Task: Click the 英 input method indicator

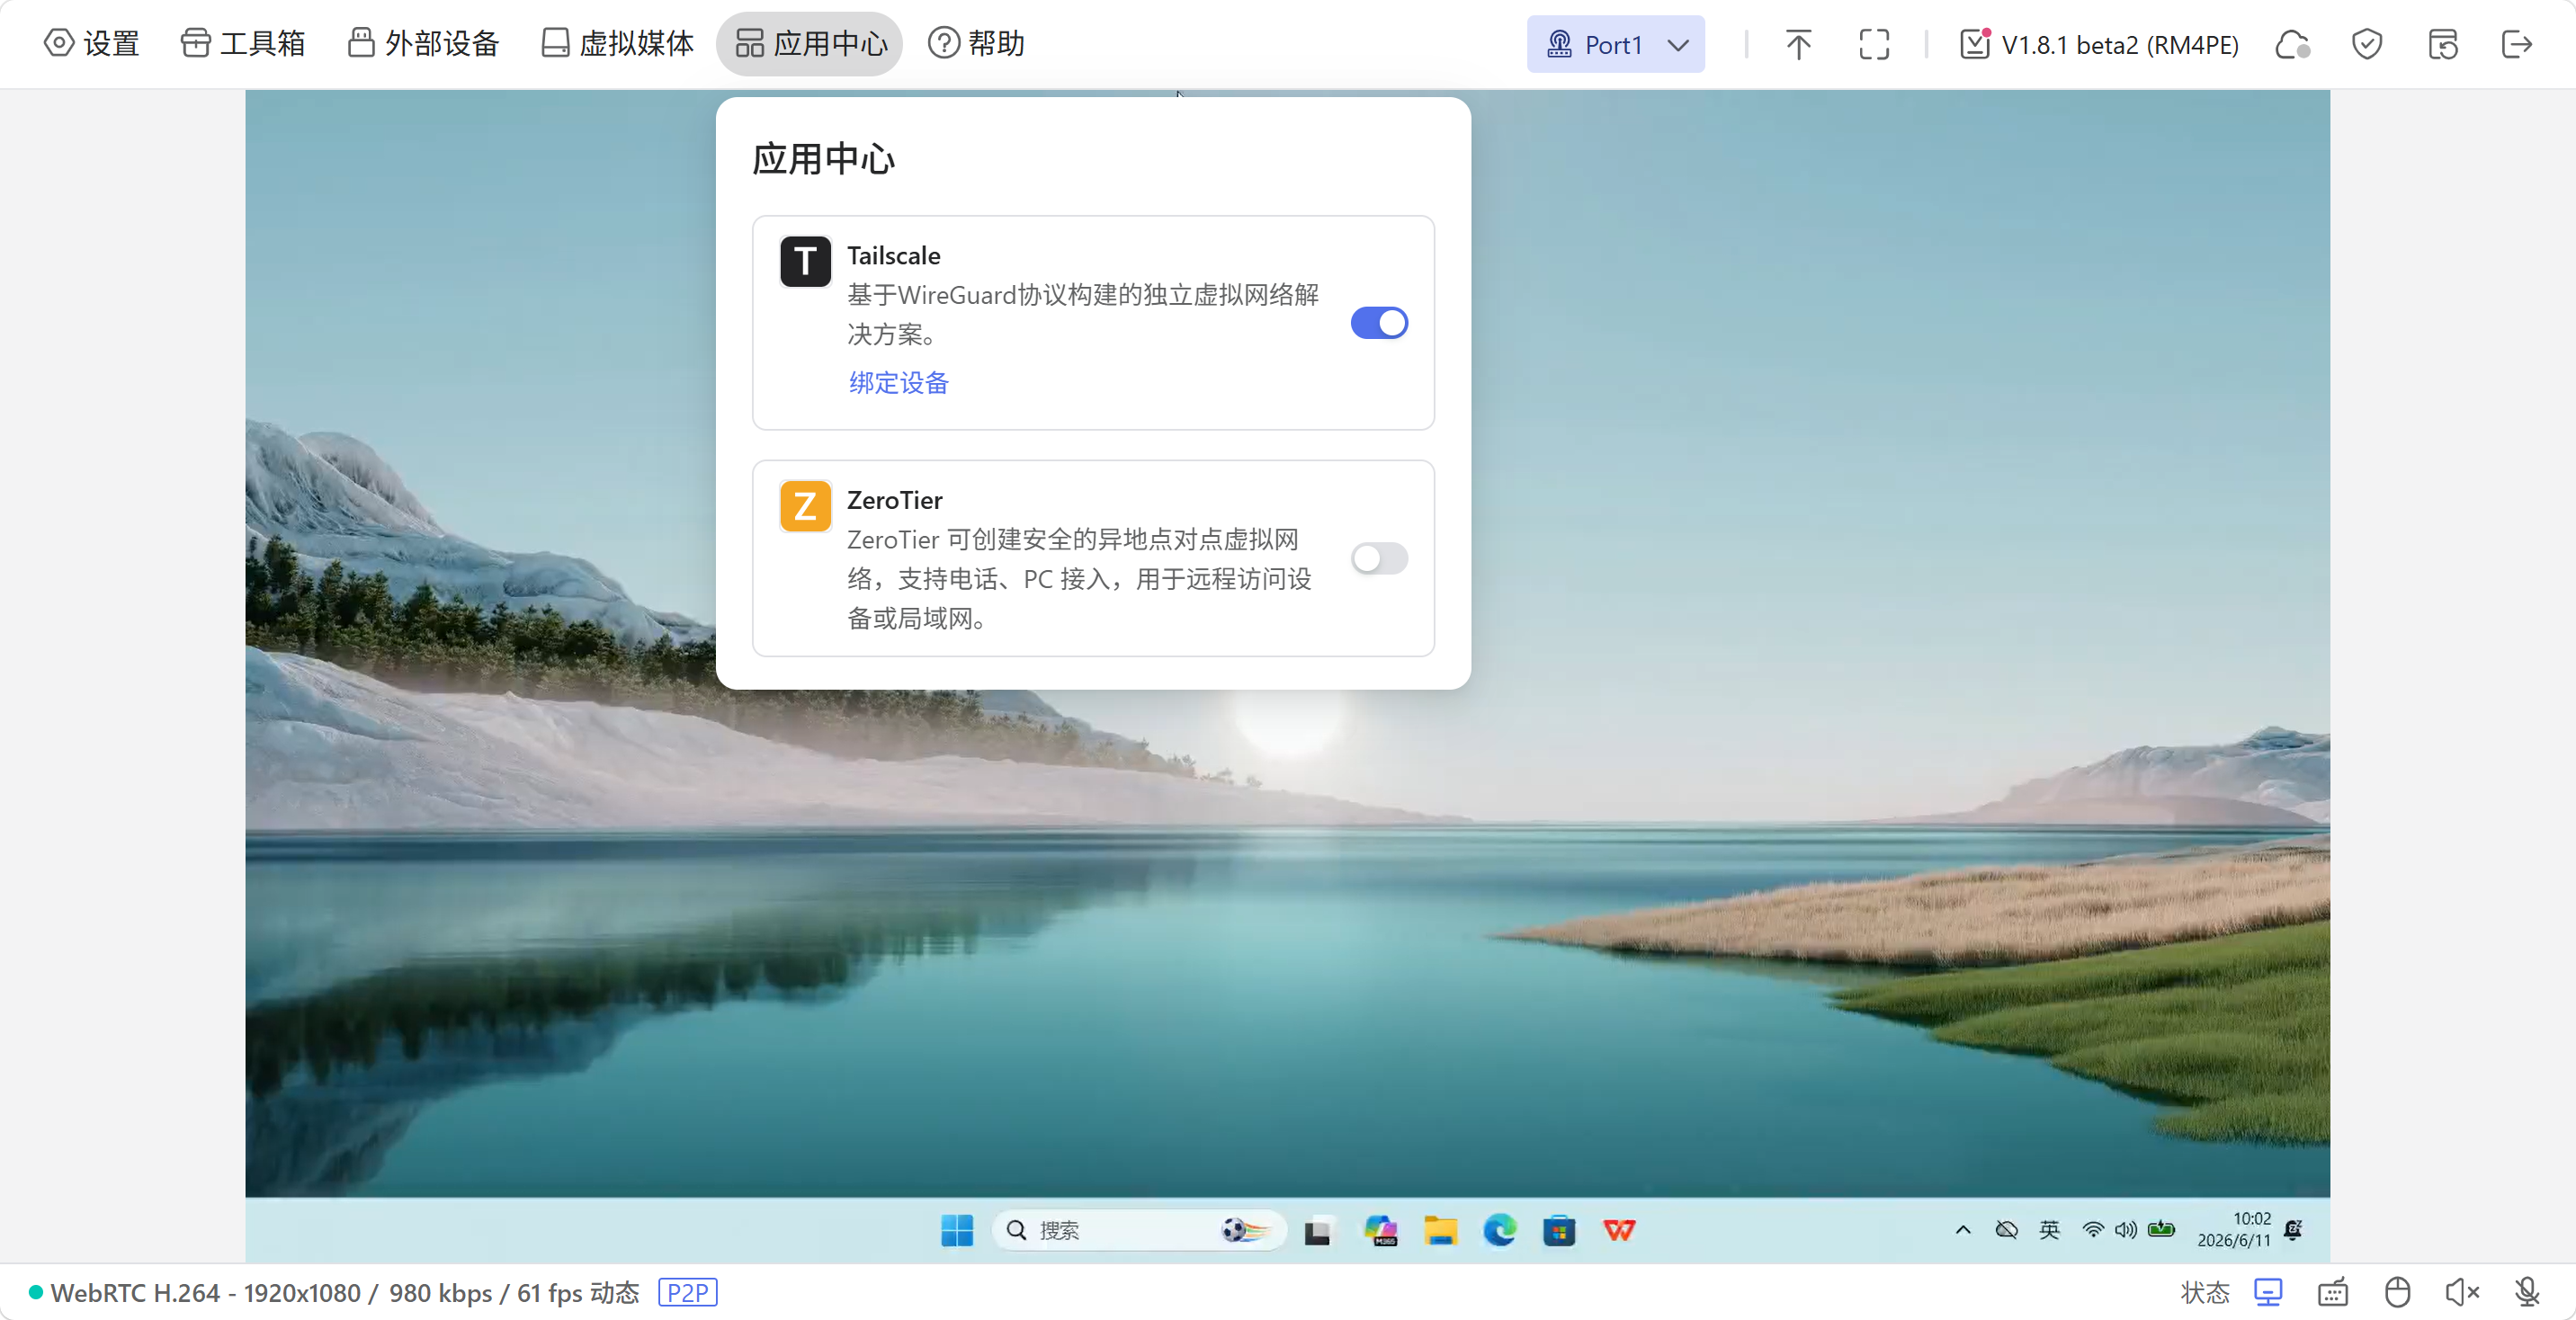Action: (x=2049, y=1230)
